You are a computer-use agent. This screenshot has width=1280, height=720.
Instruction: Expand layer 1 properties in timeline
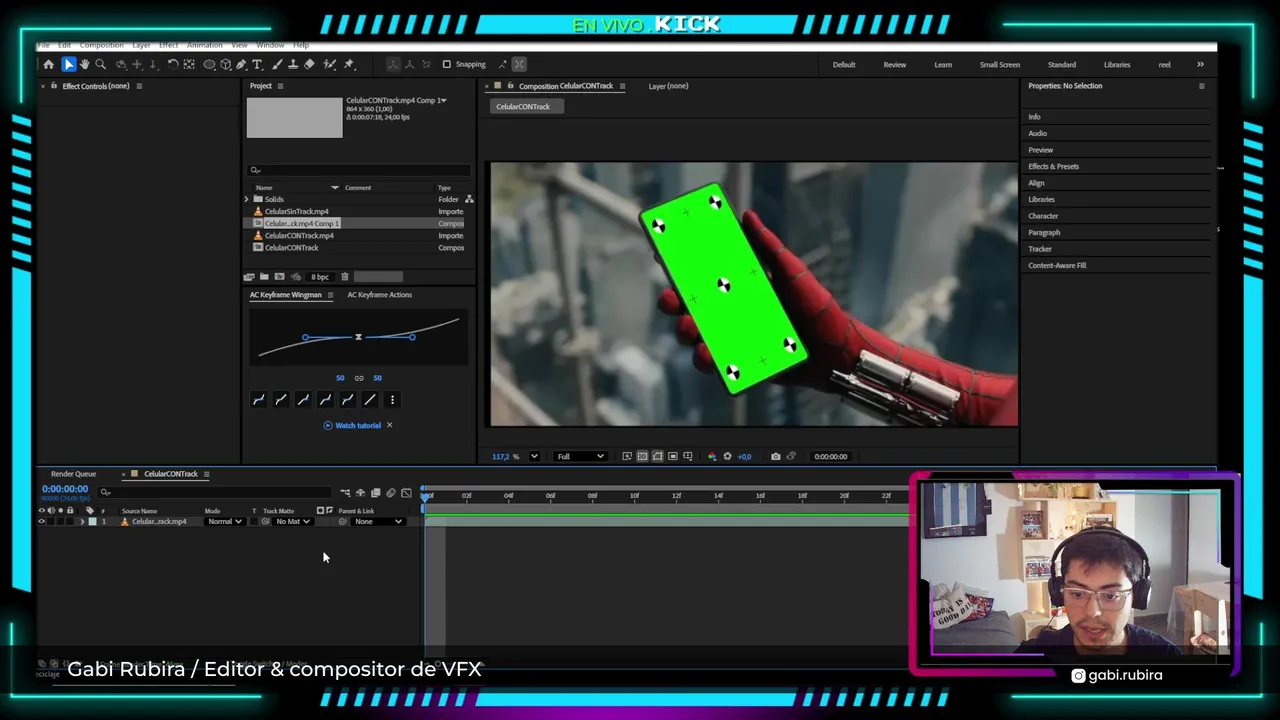pos(83,522)
